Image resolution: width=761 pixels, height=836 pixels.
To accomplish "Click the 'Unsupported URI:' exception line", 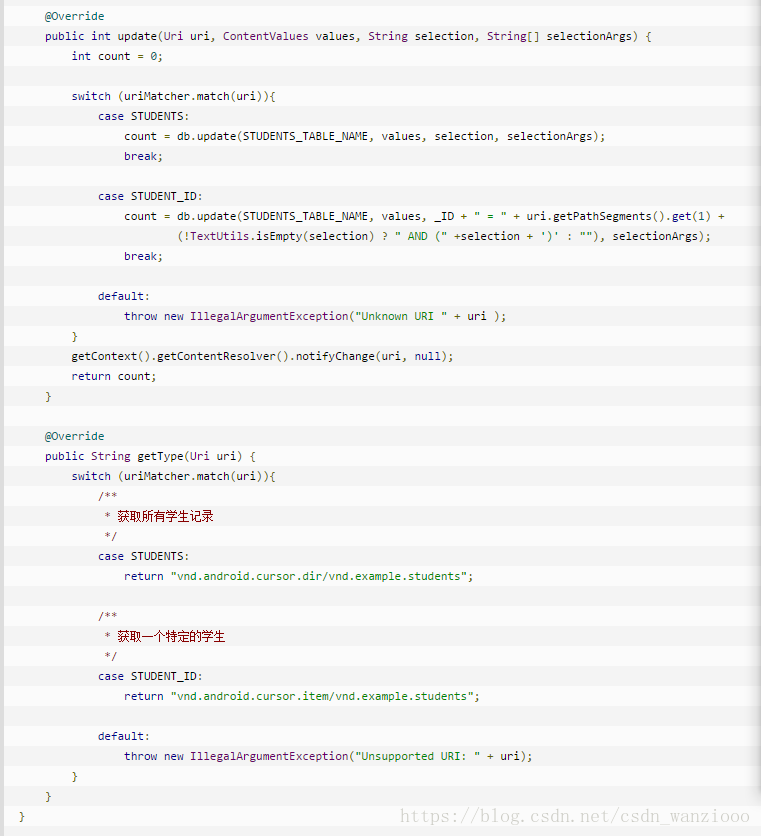I will tap(328, 756).
